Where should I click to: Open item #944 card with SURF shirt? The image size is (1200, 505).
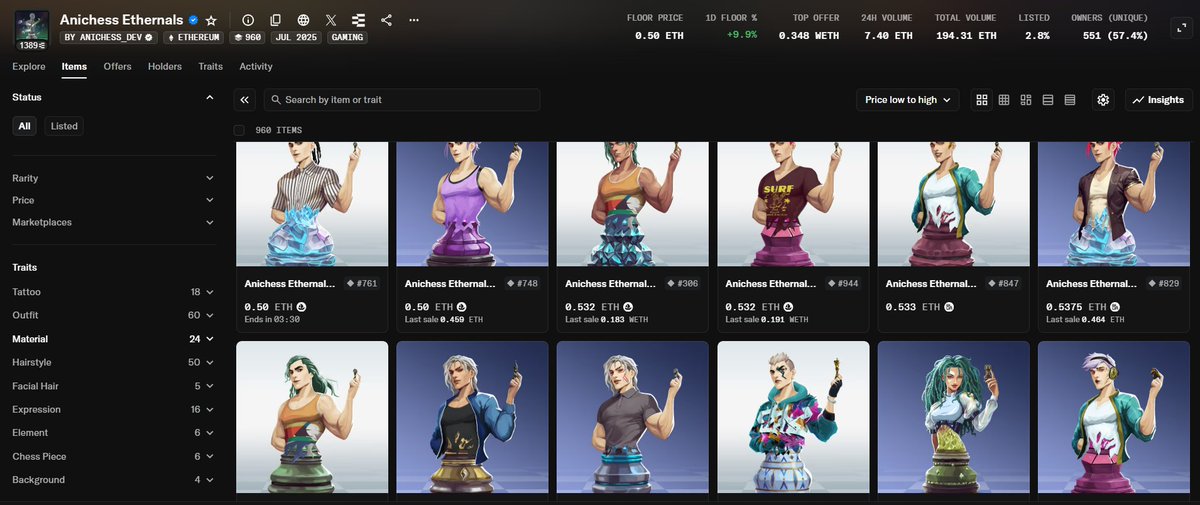[x=794, y=204]
